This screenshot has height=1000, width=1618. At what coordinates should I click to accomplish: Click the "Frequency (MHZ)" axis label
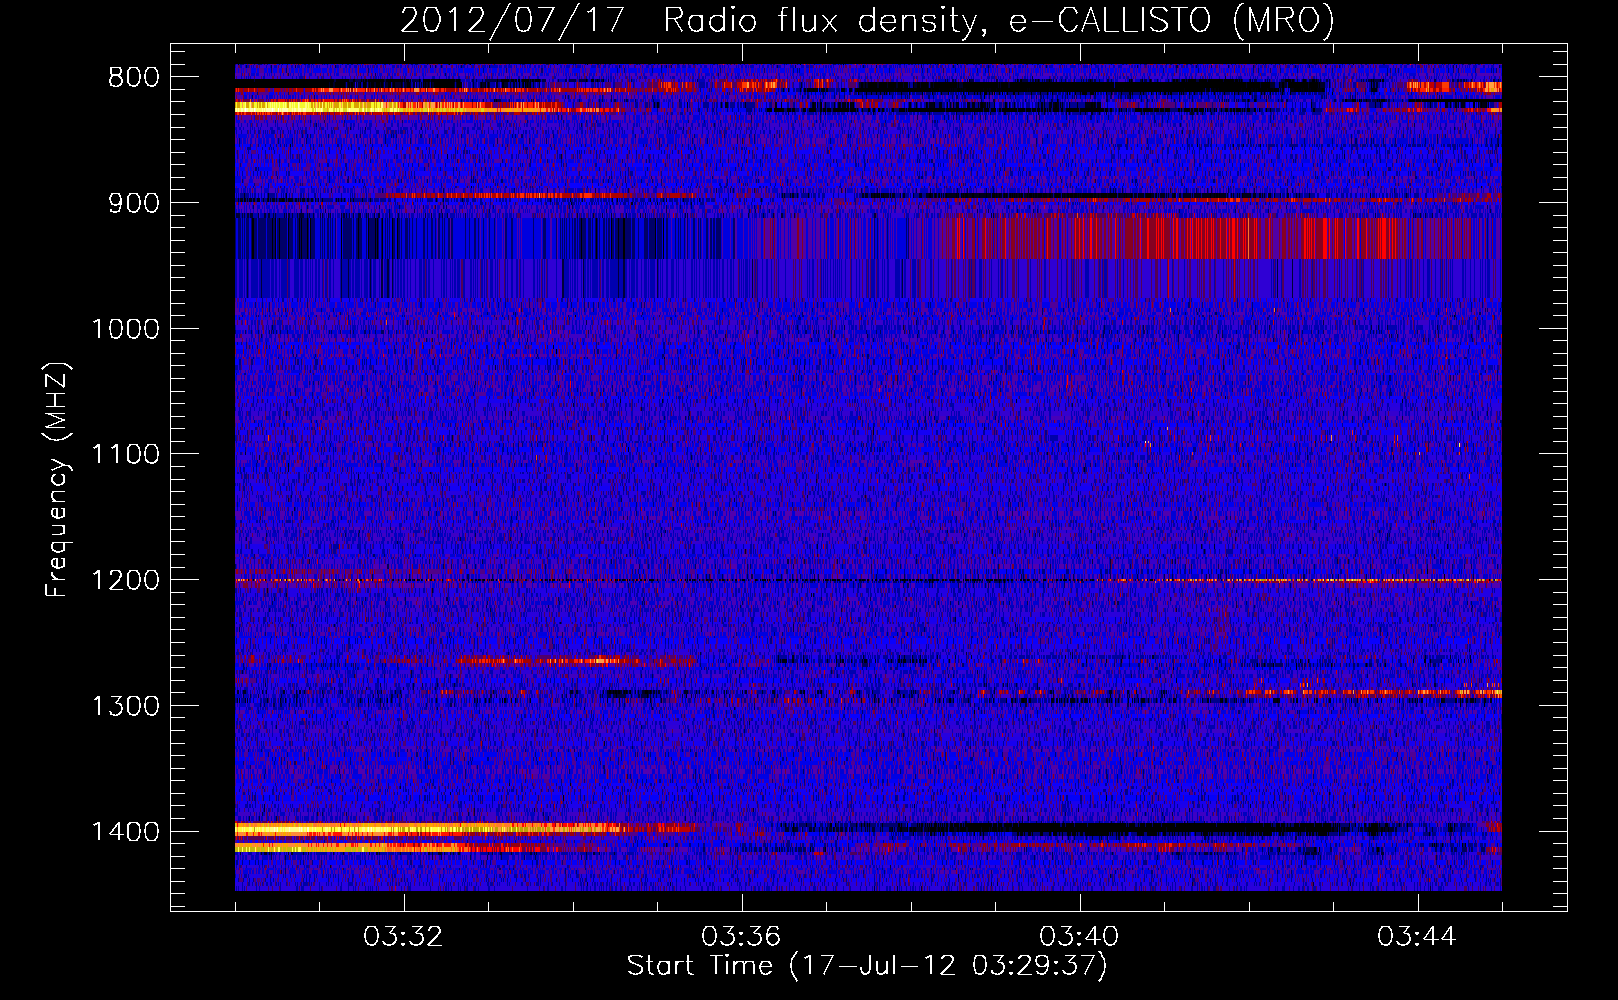tap(58, 480)
